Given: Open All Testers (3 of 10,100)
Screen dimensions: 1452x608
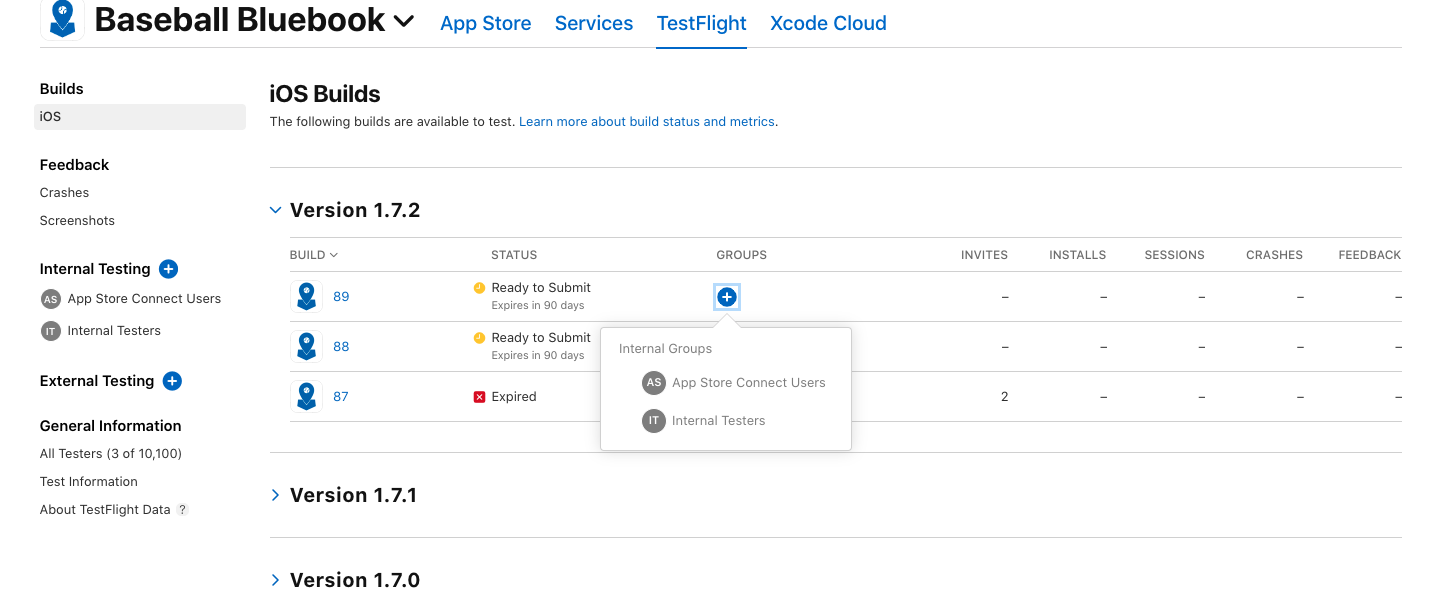Looking at the screenshot, I should (x=111, y=454).
